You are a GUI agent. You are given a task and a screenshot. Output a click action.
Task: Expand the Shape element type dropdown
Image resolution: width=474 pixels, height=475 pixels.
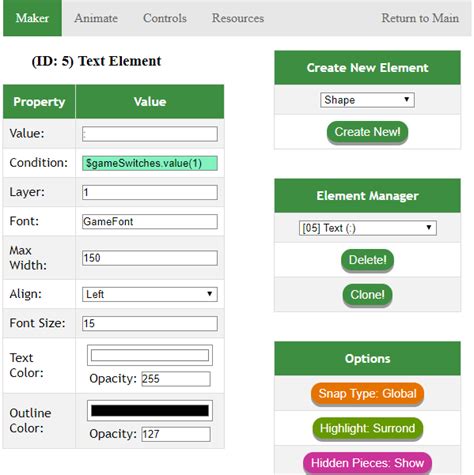(x=367, y=100)
